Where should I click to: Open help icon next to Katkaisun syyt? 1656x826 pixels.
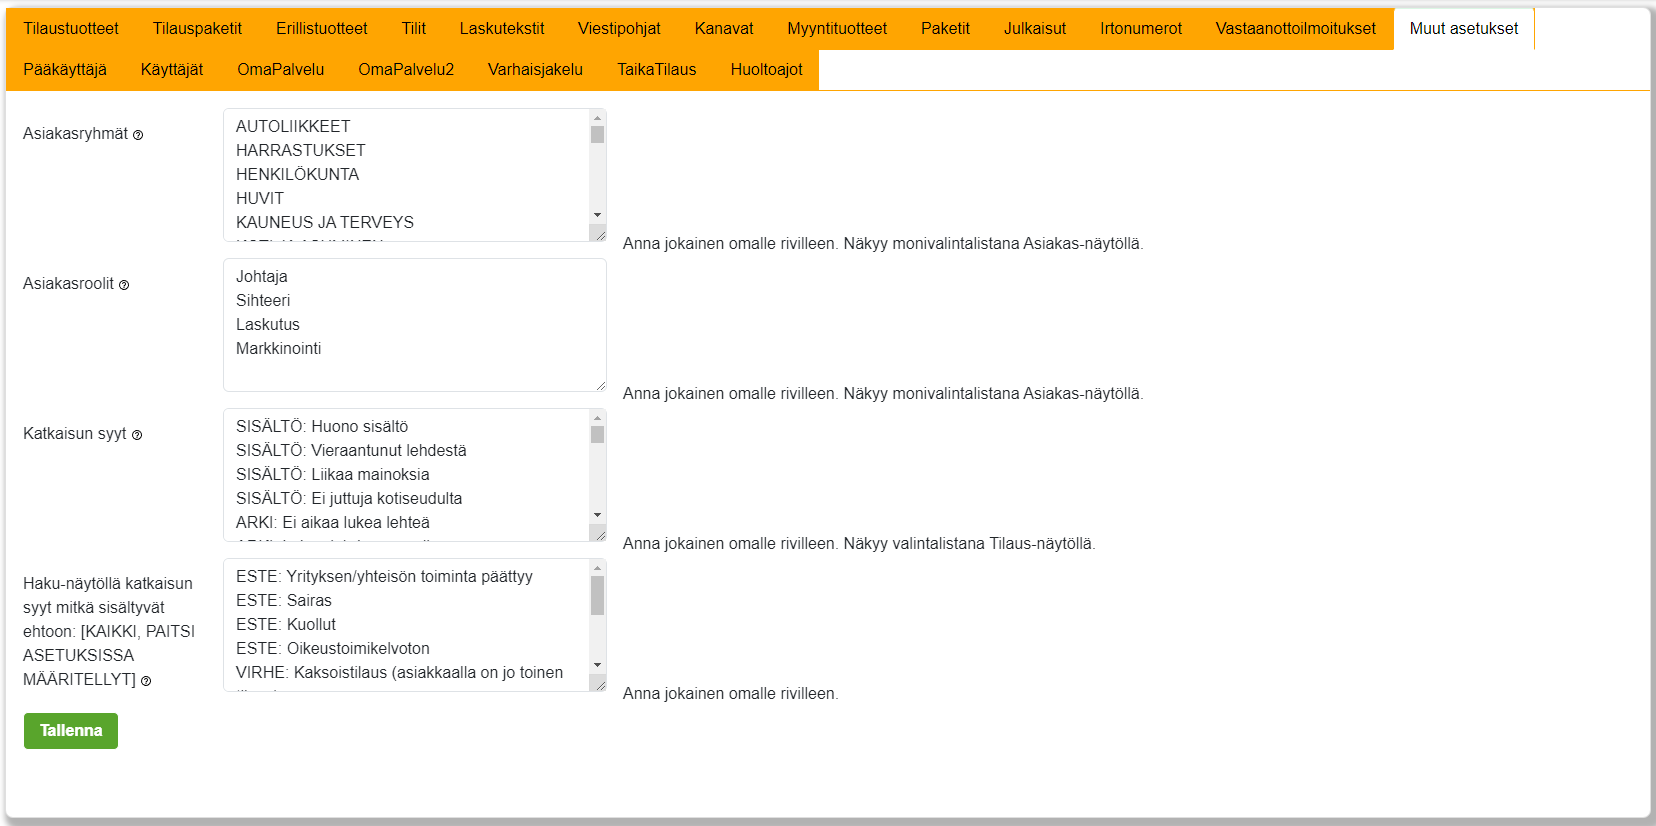click(137, 435)
